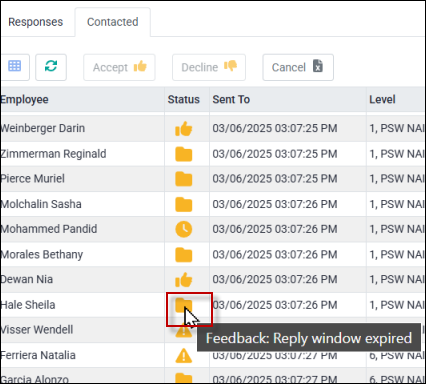Screen dimensions: 426x384
Task: Click clock status icon for Mohammed Pandid
Action: pyautogui.click(x=184, y=229)
